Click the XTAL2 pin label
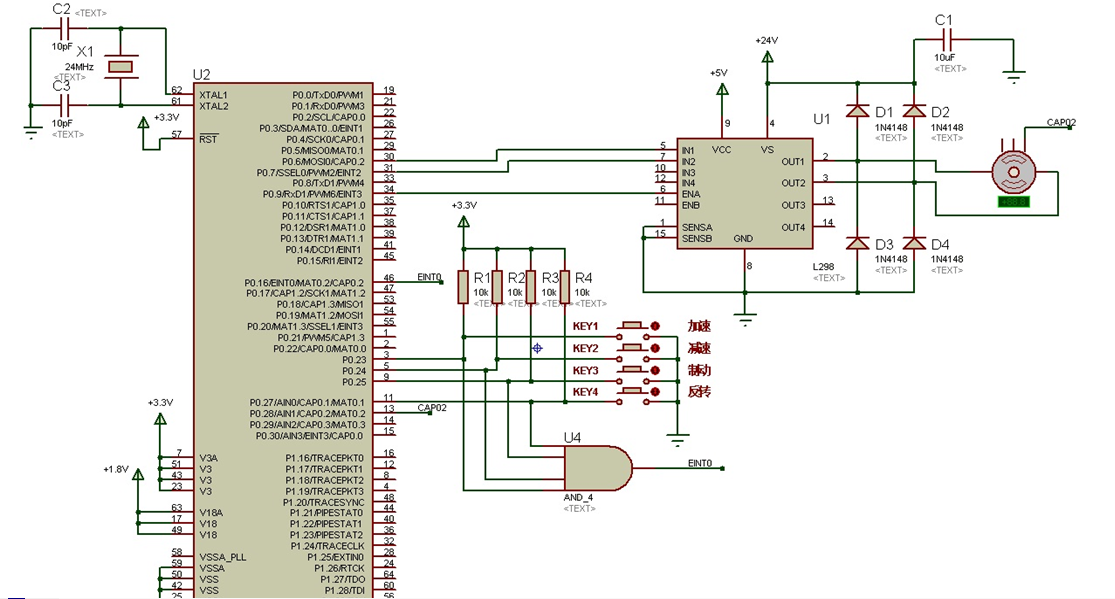1115x599 pixels. tap(213, 106)
